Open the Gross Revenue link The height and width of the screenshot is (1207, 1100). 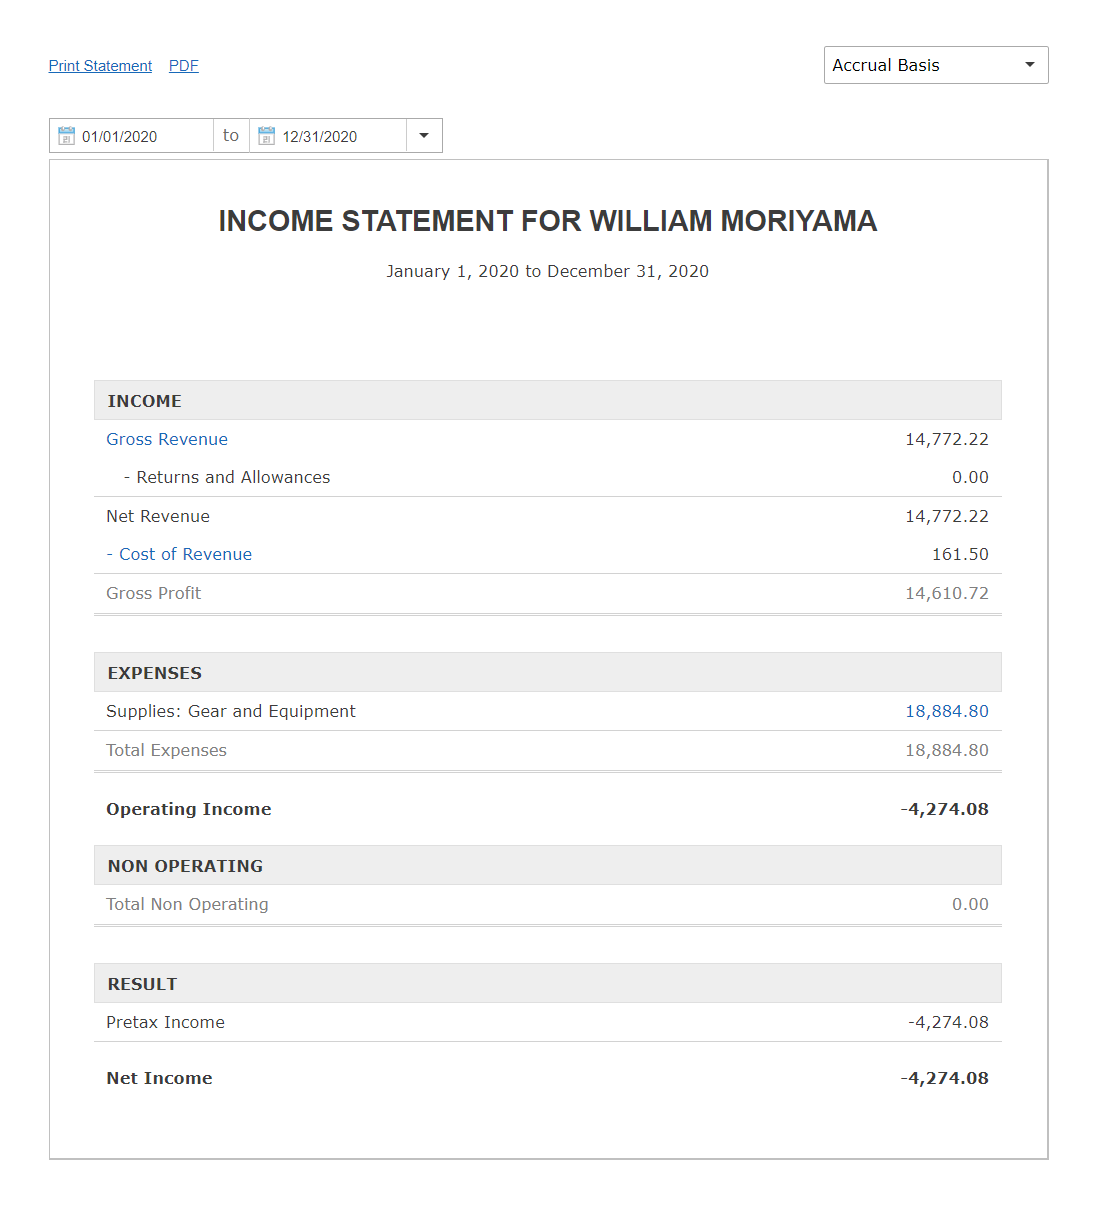pyautogui.click(x=167, y=439)
